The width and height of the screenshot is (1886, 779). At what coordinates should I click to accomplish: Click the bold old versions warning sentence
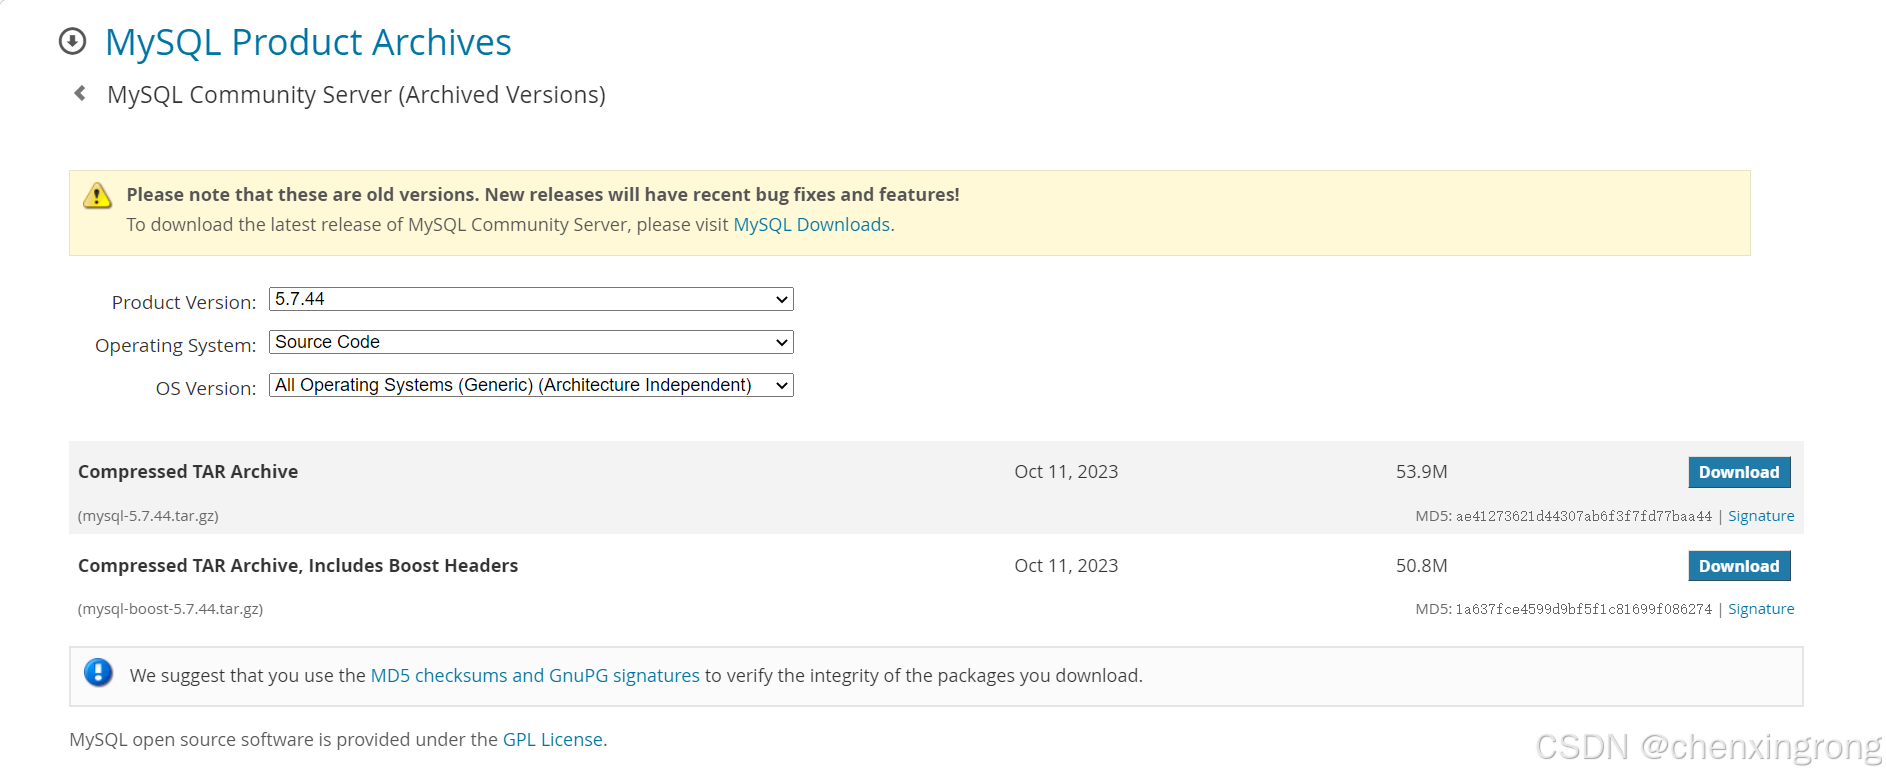point(543,195)
